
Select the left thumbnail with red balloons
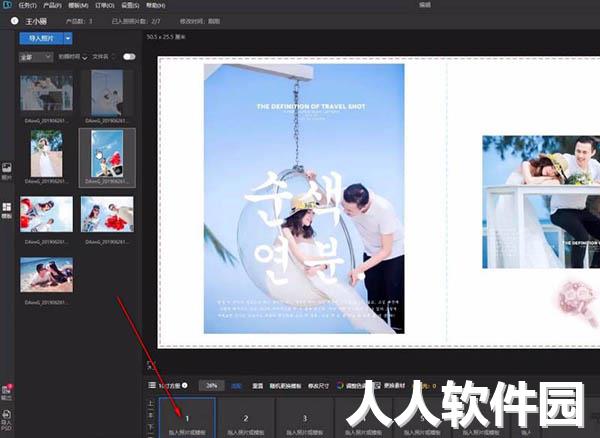pos(46,214)
